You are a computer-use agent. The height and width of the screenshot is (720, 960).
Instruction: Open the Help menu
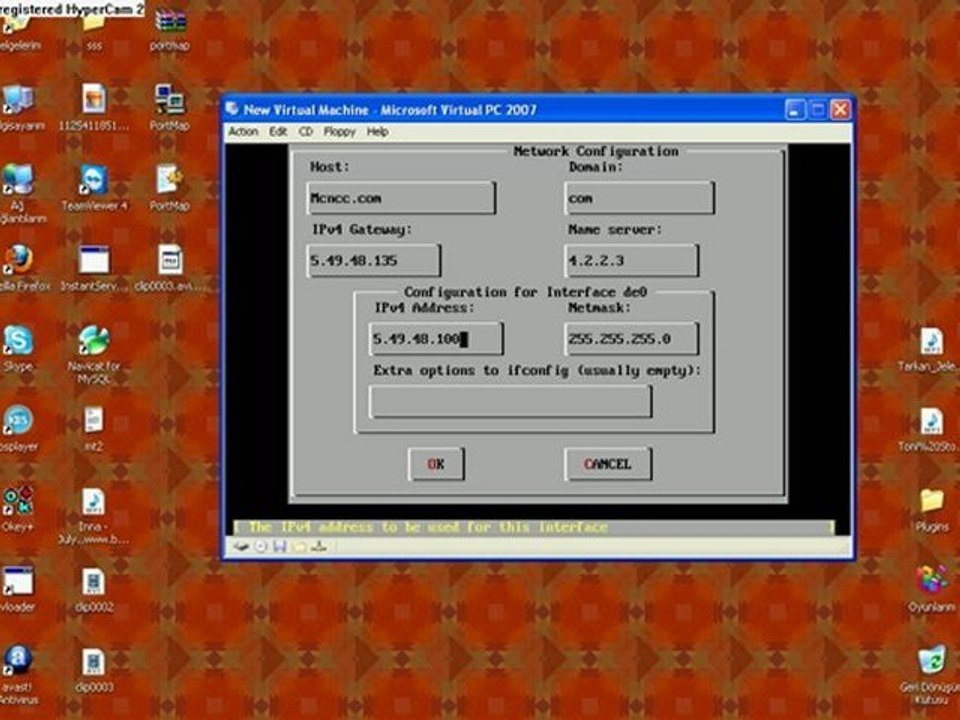click(377, 132)
